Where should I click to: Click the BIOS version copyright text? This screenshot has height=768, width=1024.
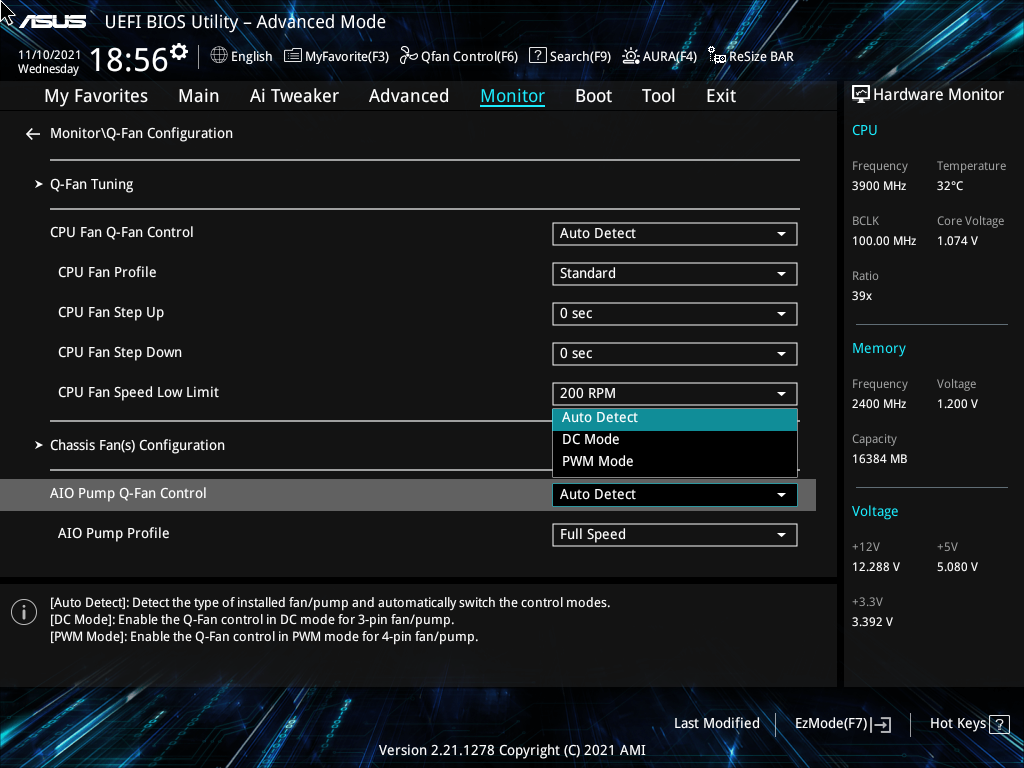pos(512,750)
